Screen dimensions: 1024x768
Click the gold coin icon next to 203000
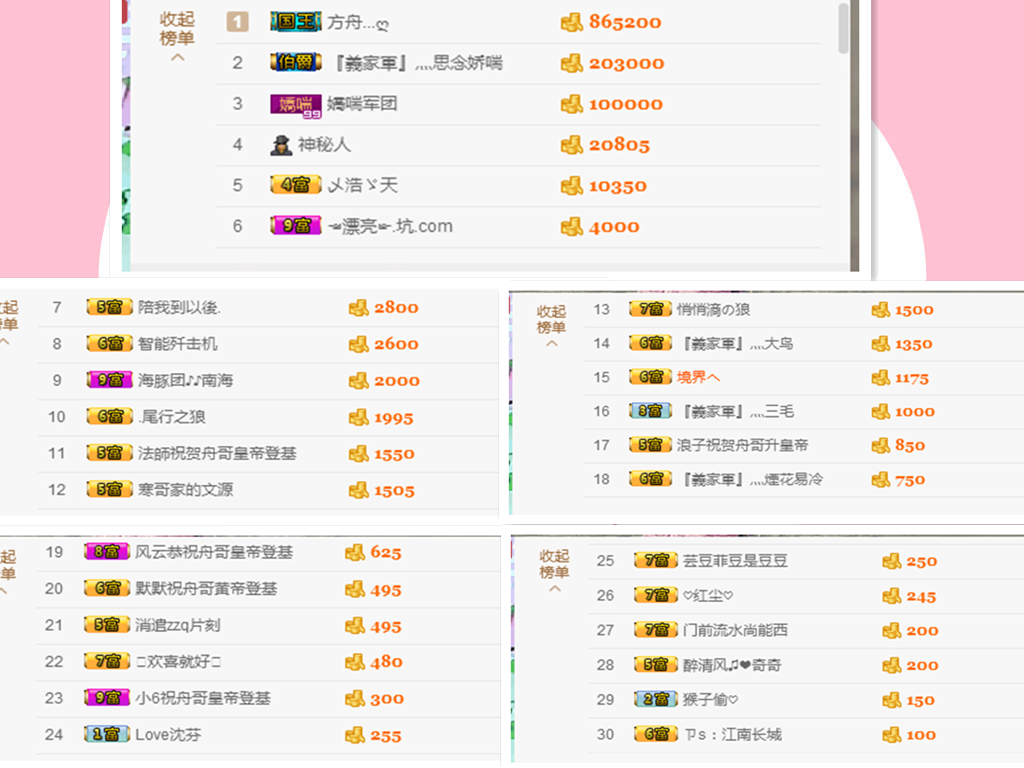(x=571, y=63)
